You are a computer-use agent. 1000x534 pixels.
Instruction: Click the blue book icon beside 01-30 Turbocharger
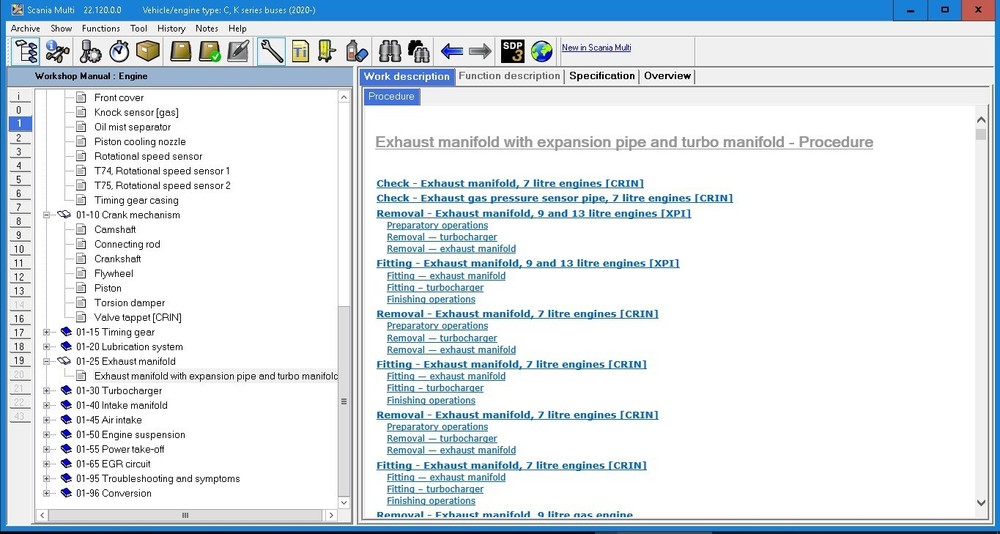coord(66,390)
